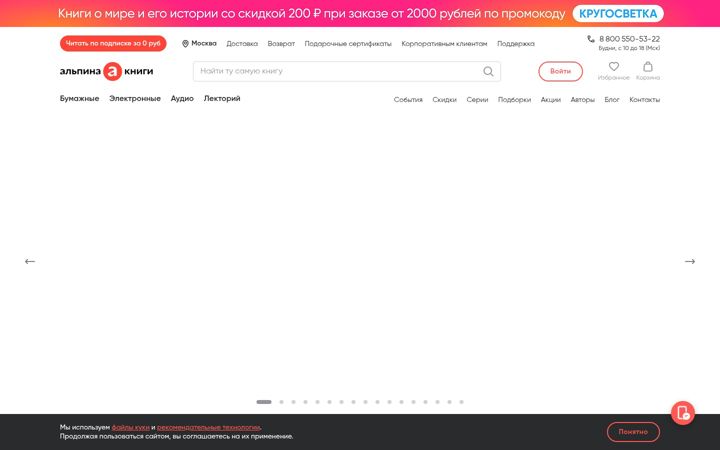Select the Москва city selector
The height and width of the screenshot is (450, 720).
point(204,43)
